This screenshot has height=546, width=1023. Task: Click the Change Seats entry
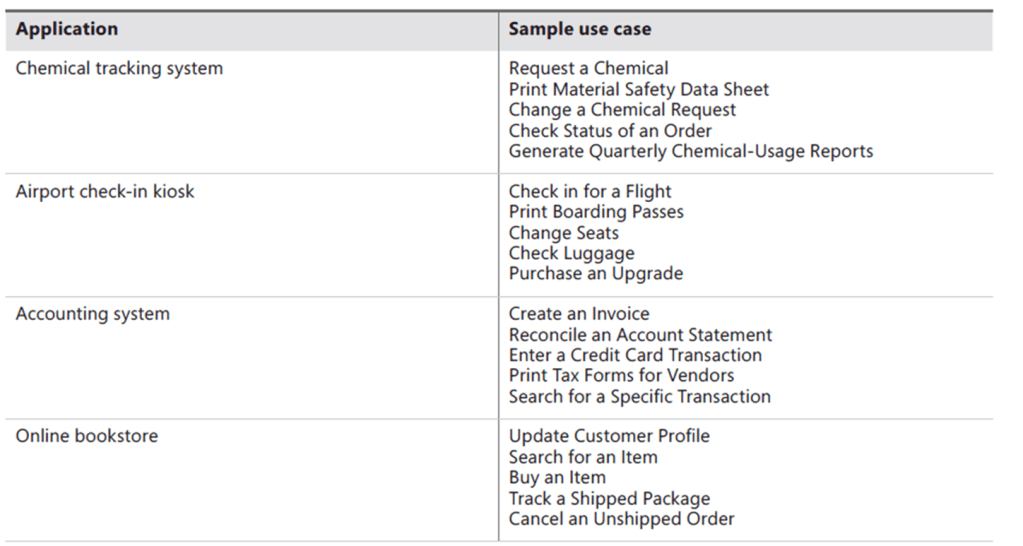point(563,233)
